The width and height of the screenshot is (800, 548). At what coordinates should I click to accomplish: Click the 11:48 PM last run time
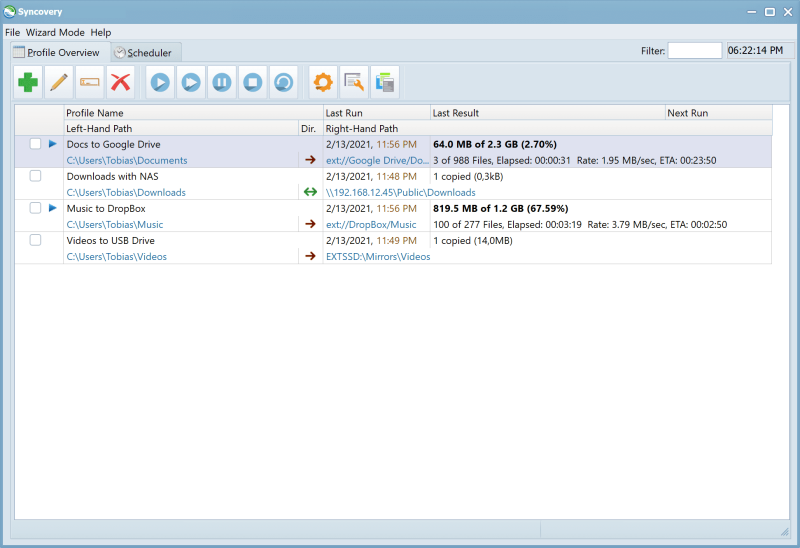pos(396,177)
